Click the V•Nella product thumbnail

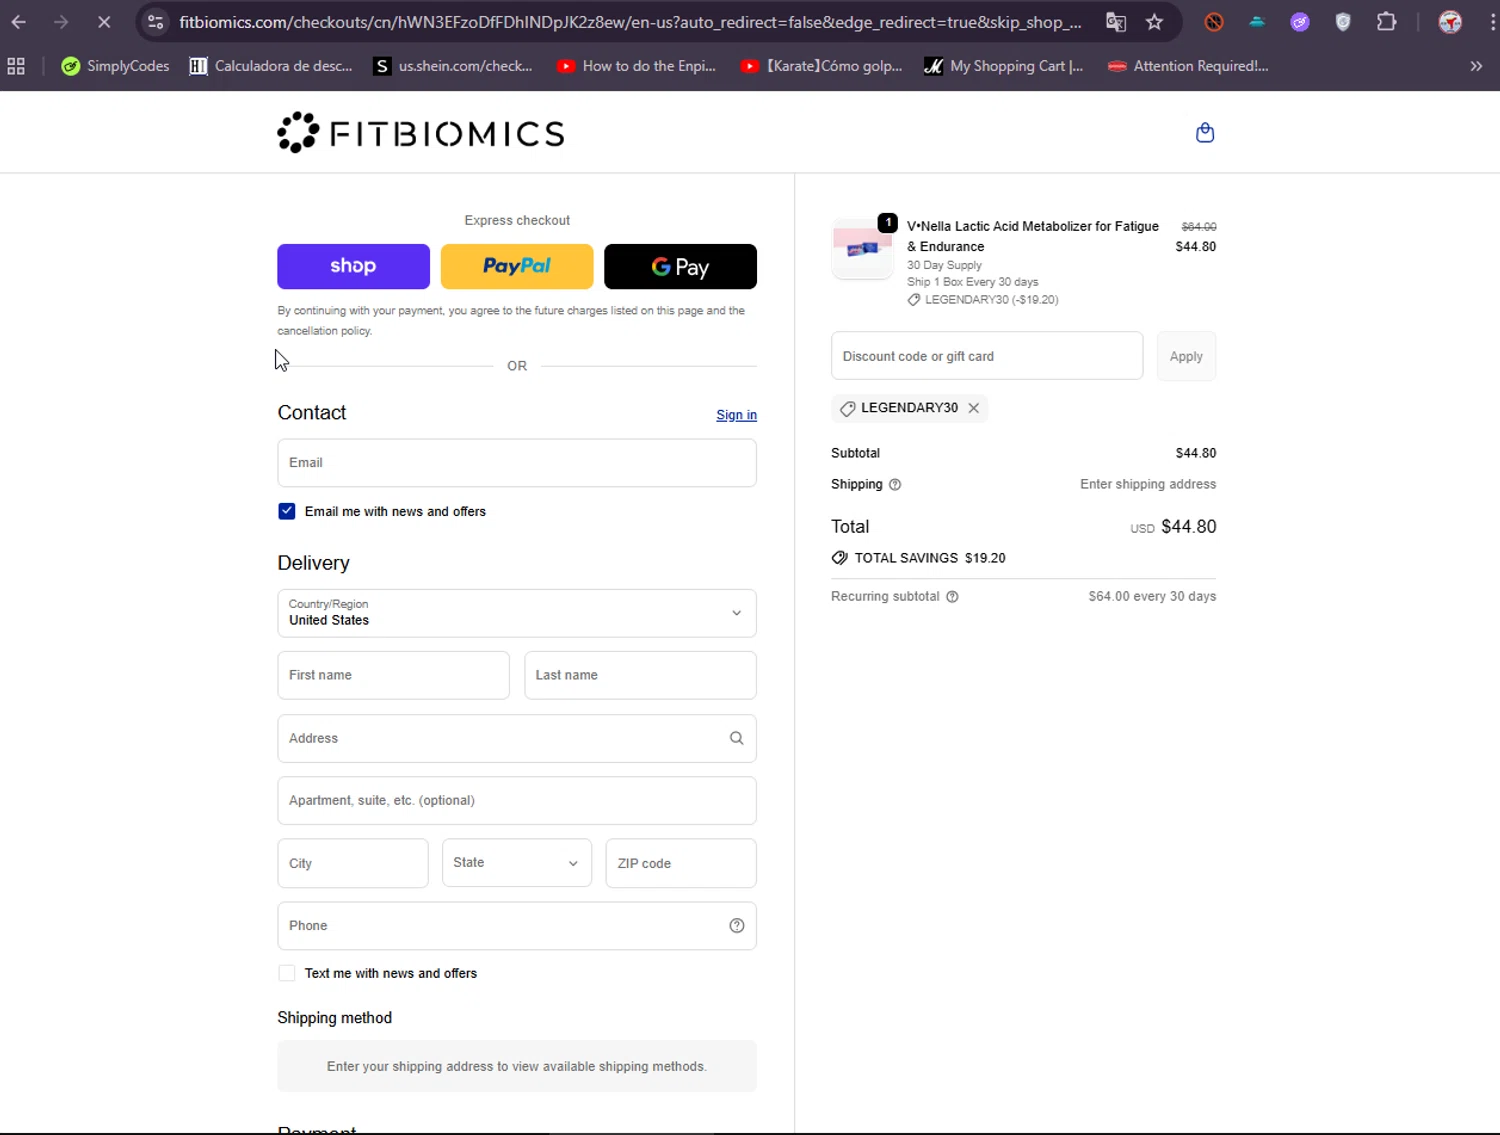point(862,248)
